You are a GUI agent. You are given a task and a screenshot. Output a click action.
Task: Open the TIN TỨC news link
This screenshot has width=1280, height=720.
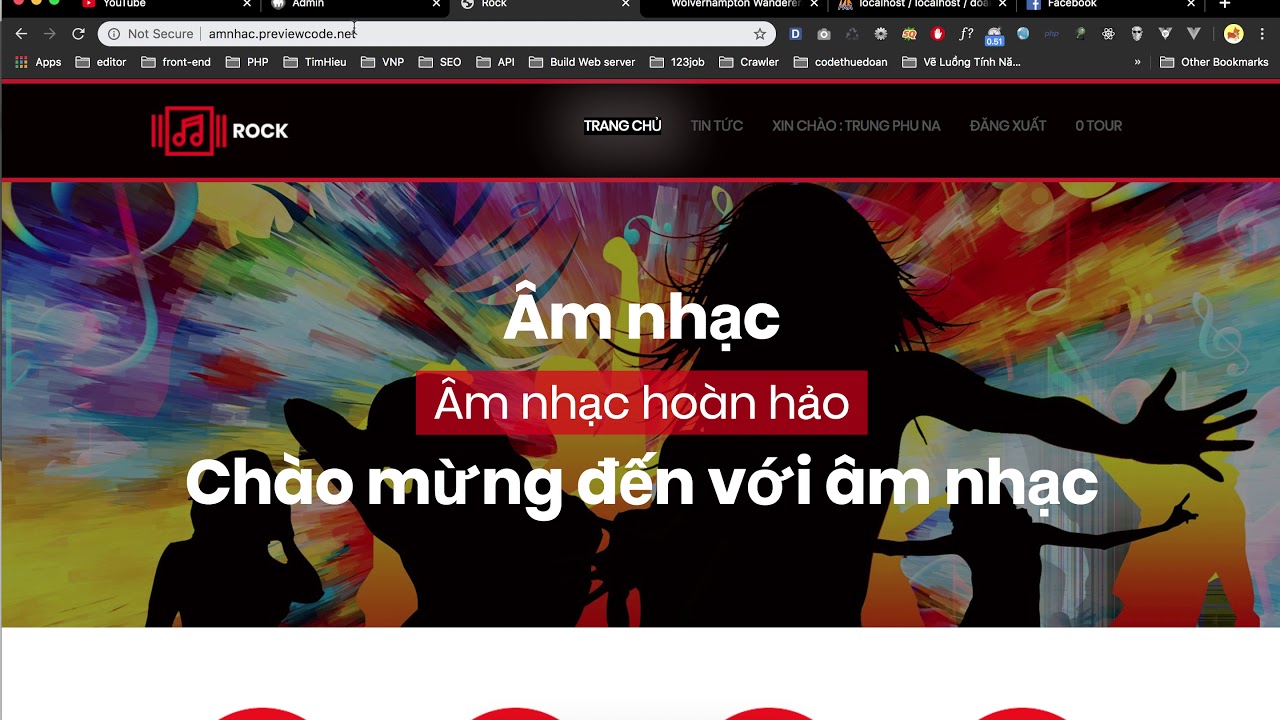click(x=716, y=126)
